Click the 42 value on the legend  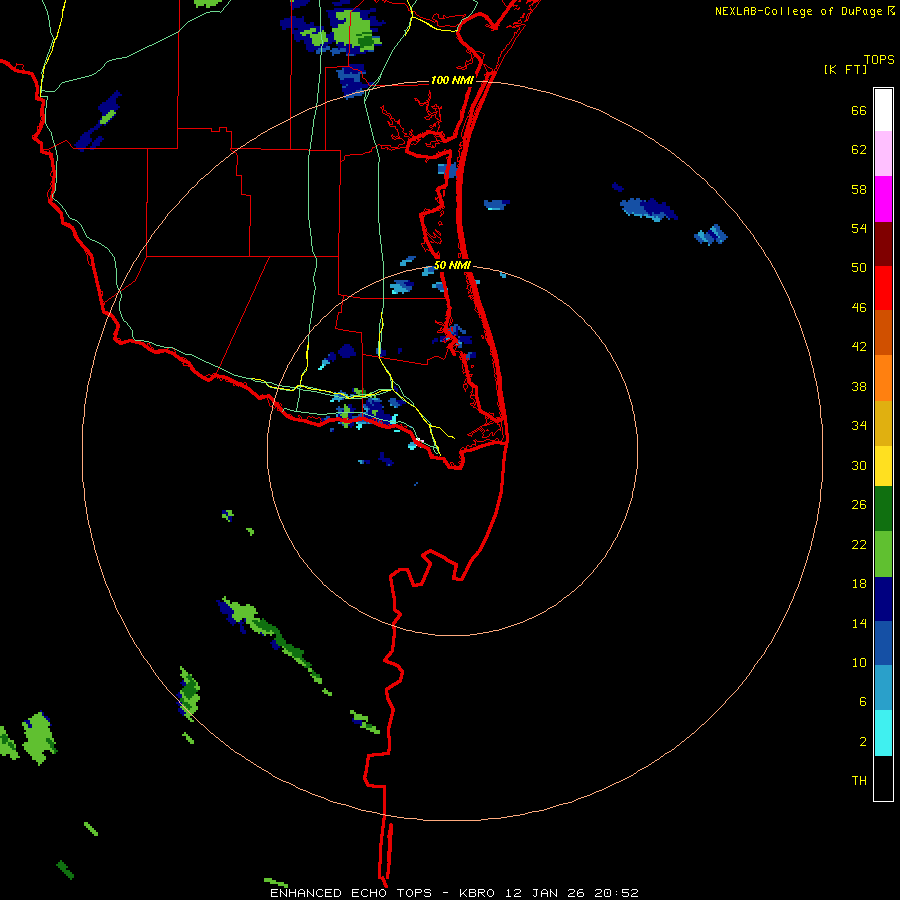859,346
